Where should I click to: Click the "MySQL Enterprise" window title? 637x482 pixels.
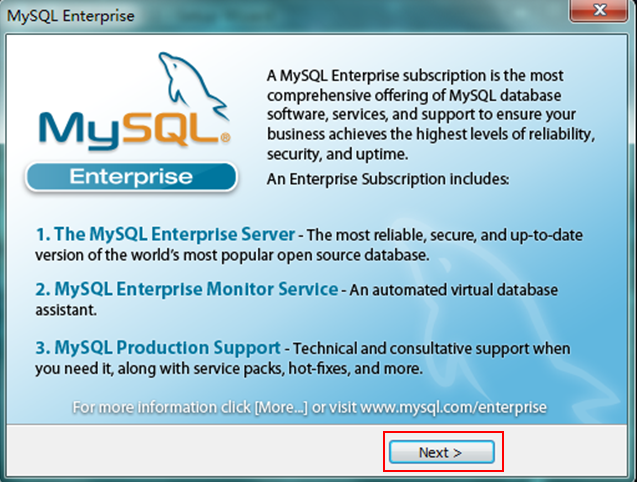[71, 16]
